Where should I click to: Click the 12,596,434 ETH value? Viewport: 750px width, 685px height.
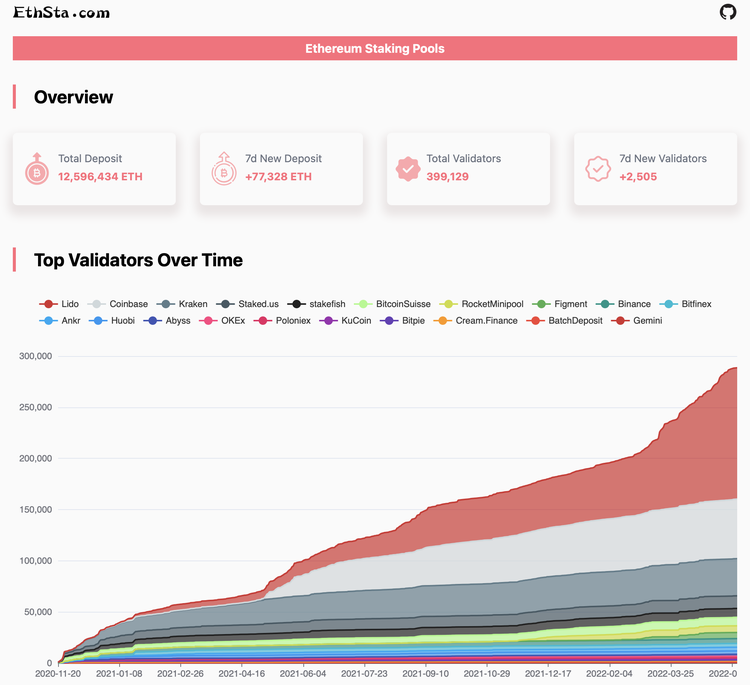(100, 177)
